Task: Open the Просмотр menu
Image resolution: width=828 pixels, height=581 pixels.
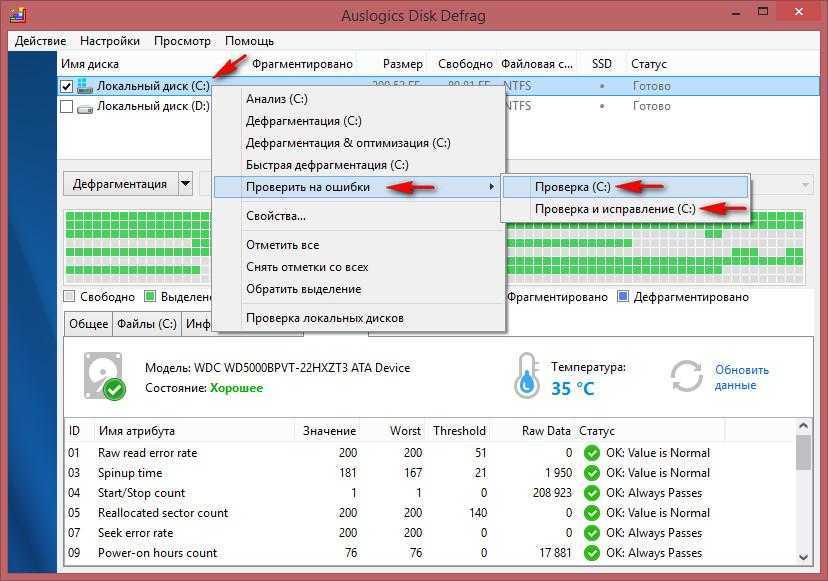Action: point(182,41)
